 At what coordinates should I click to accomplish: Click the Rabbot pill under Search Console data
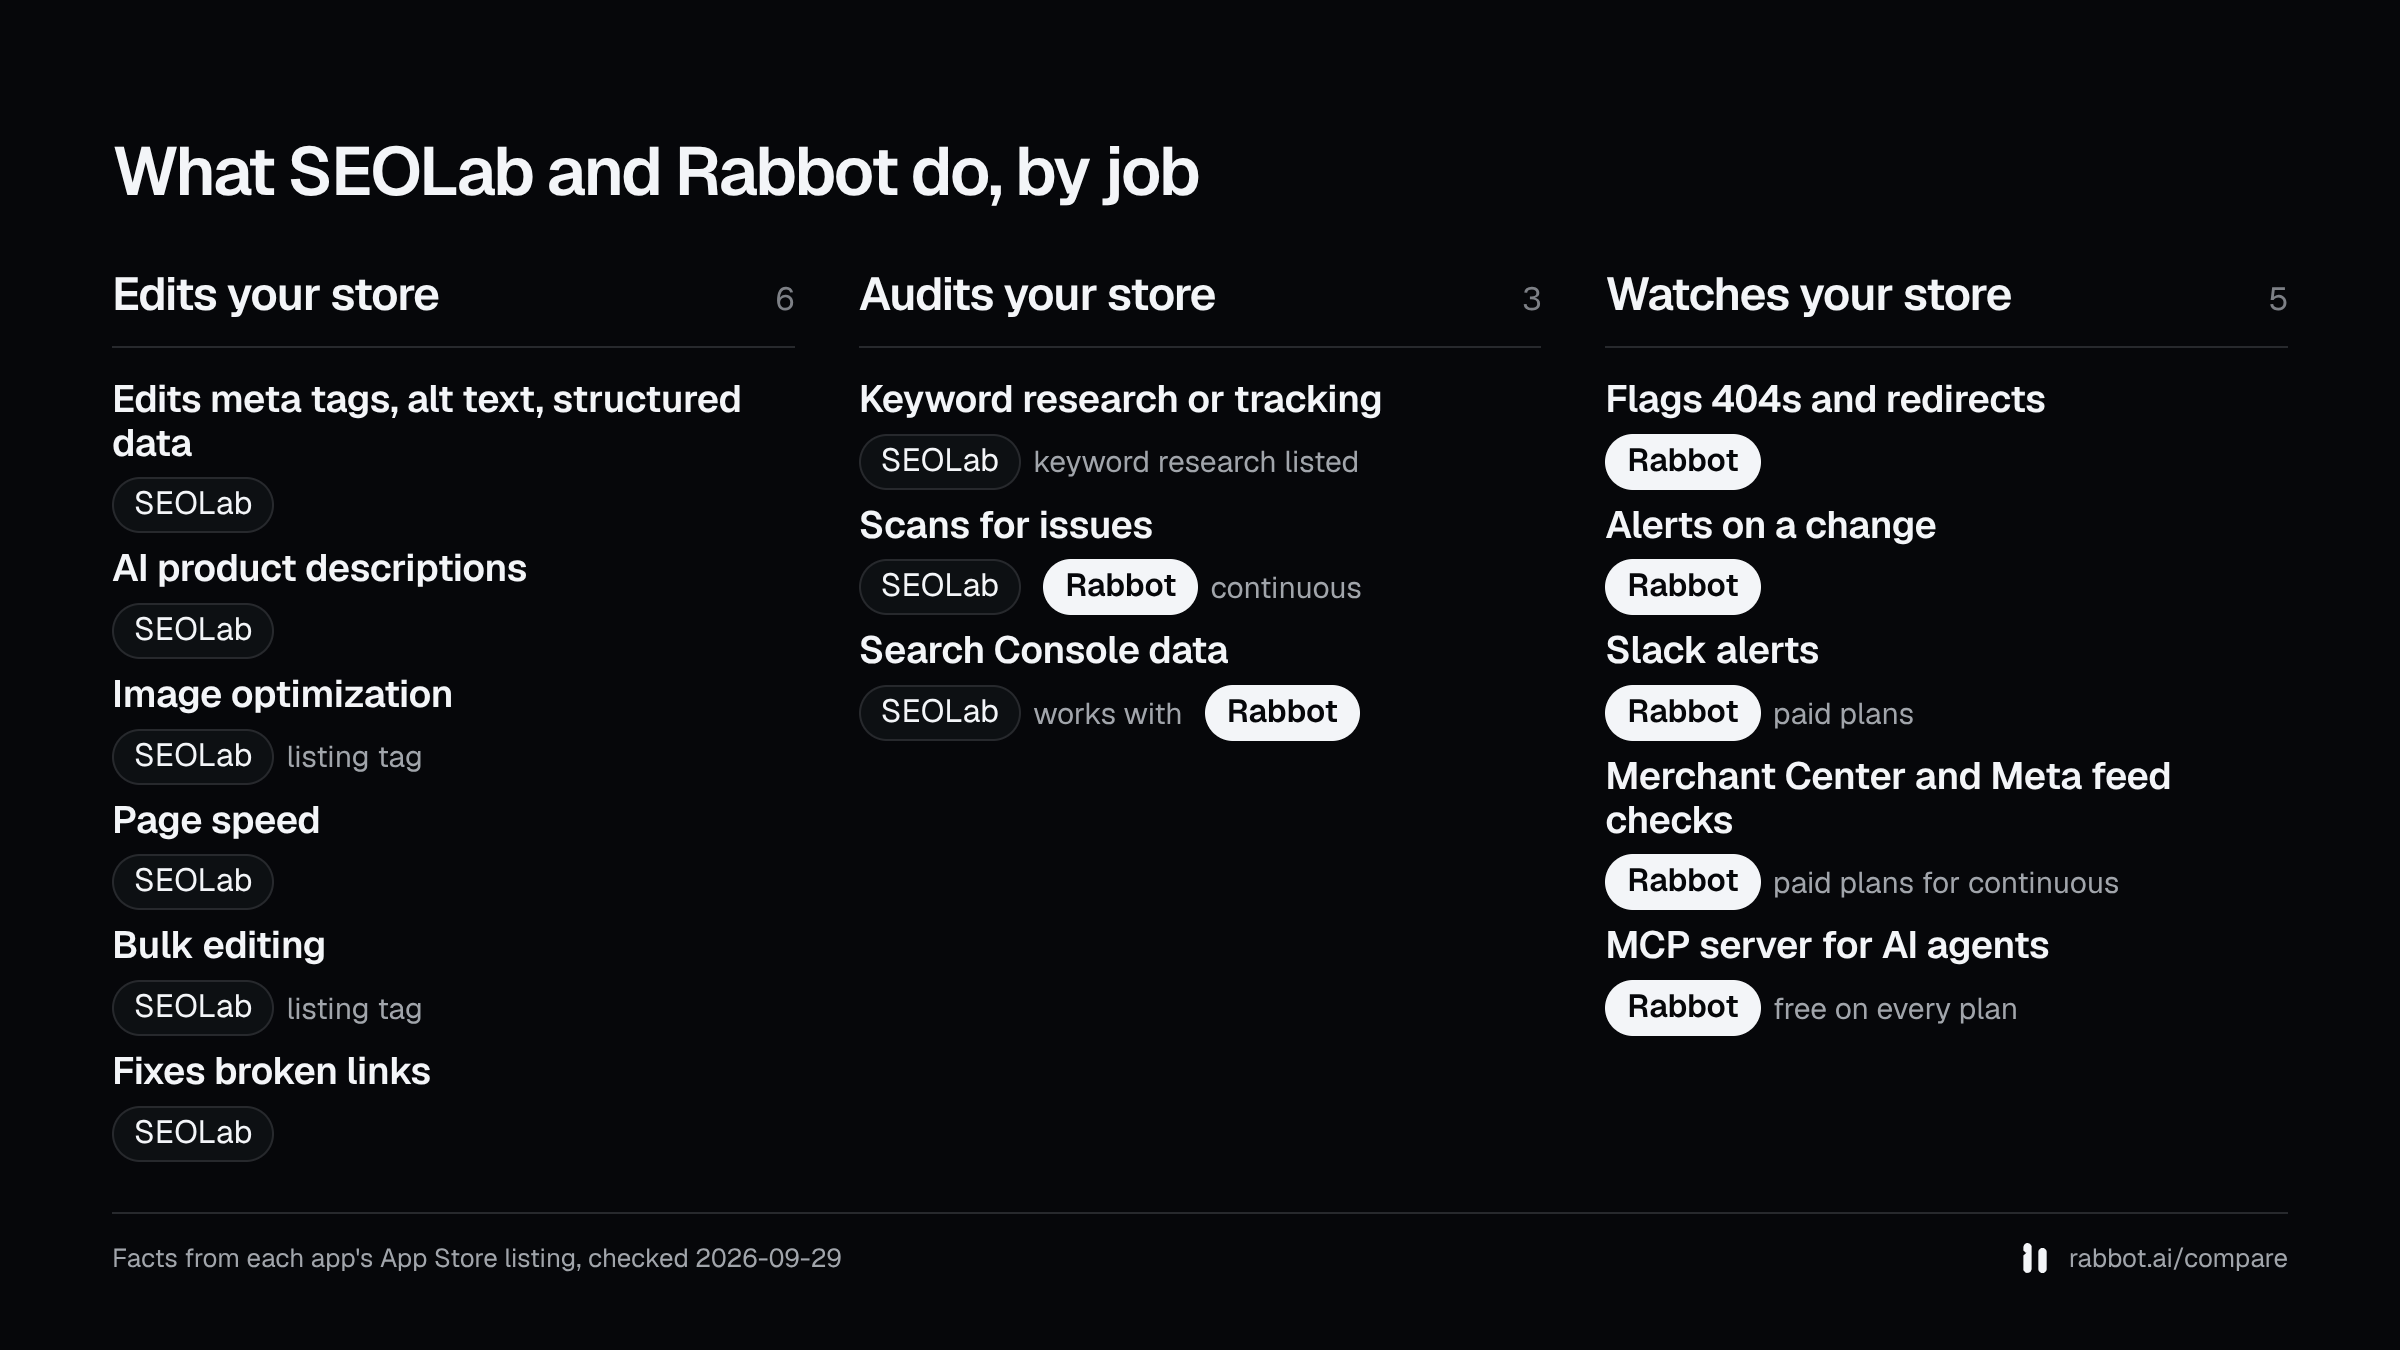(1282, 712)
